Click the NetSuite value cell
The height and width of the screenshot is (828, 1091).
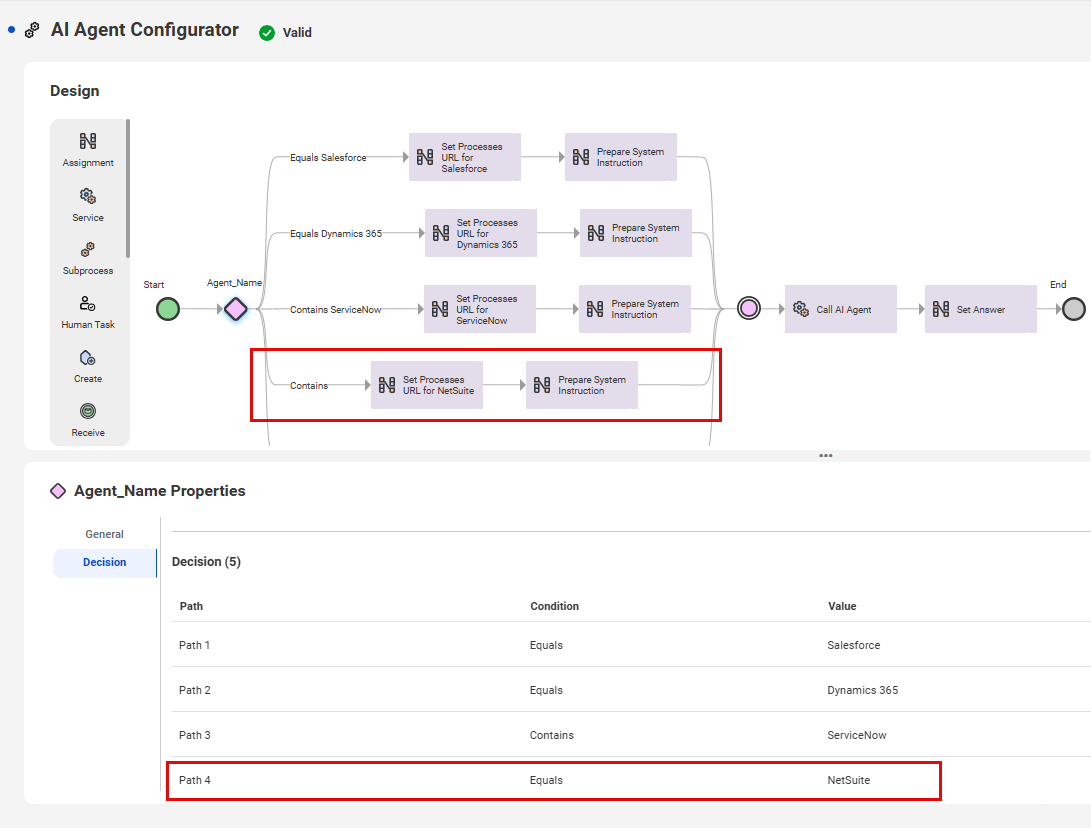coord(848,780)
